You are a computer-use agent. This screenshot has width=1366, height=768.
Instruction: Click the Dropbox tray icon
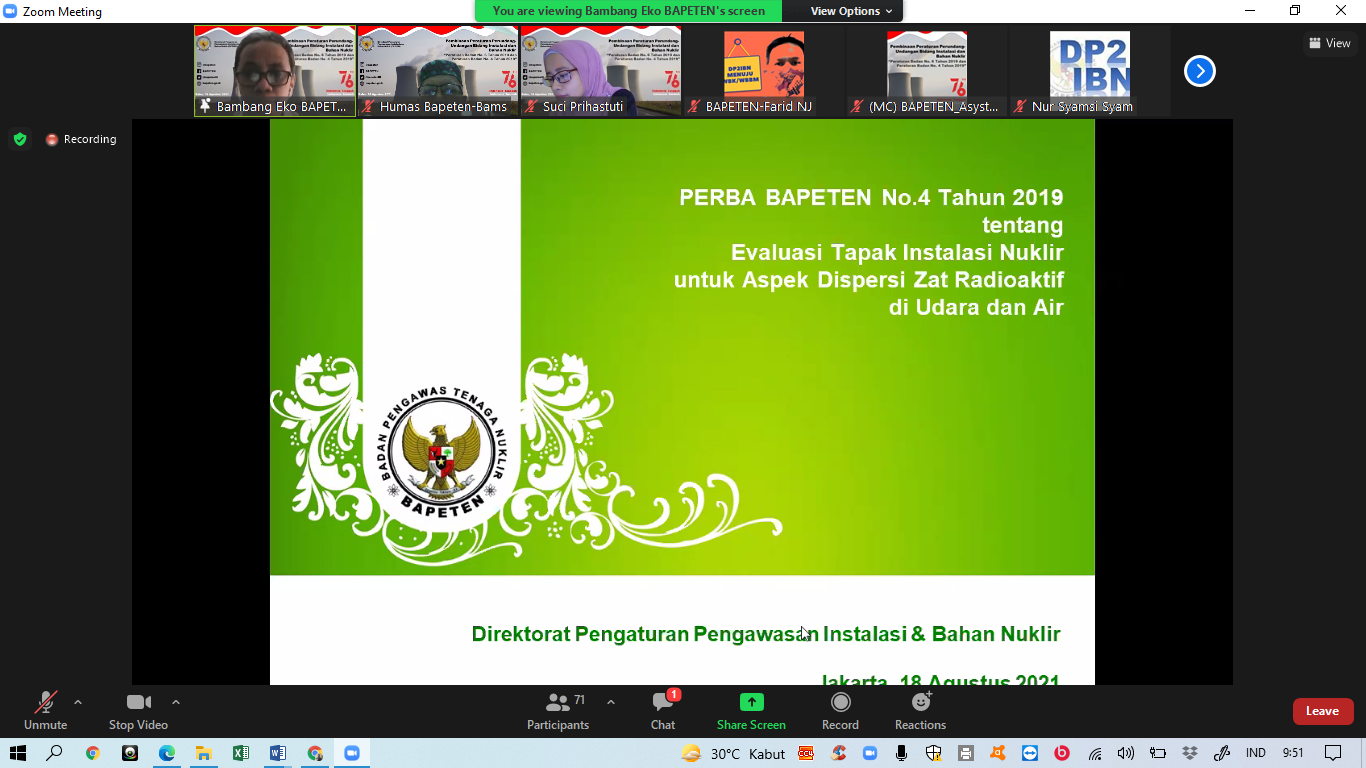pos(1190,753)
